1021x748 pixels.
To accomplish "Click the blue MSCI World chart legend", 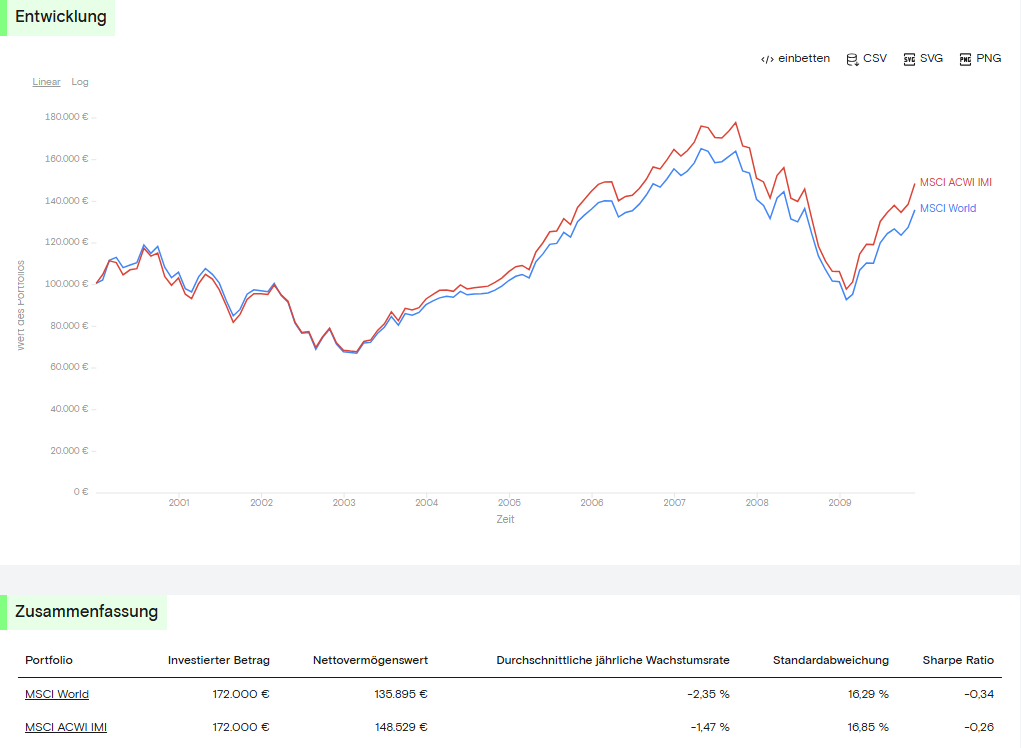I will [x=947, y=208].
